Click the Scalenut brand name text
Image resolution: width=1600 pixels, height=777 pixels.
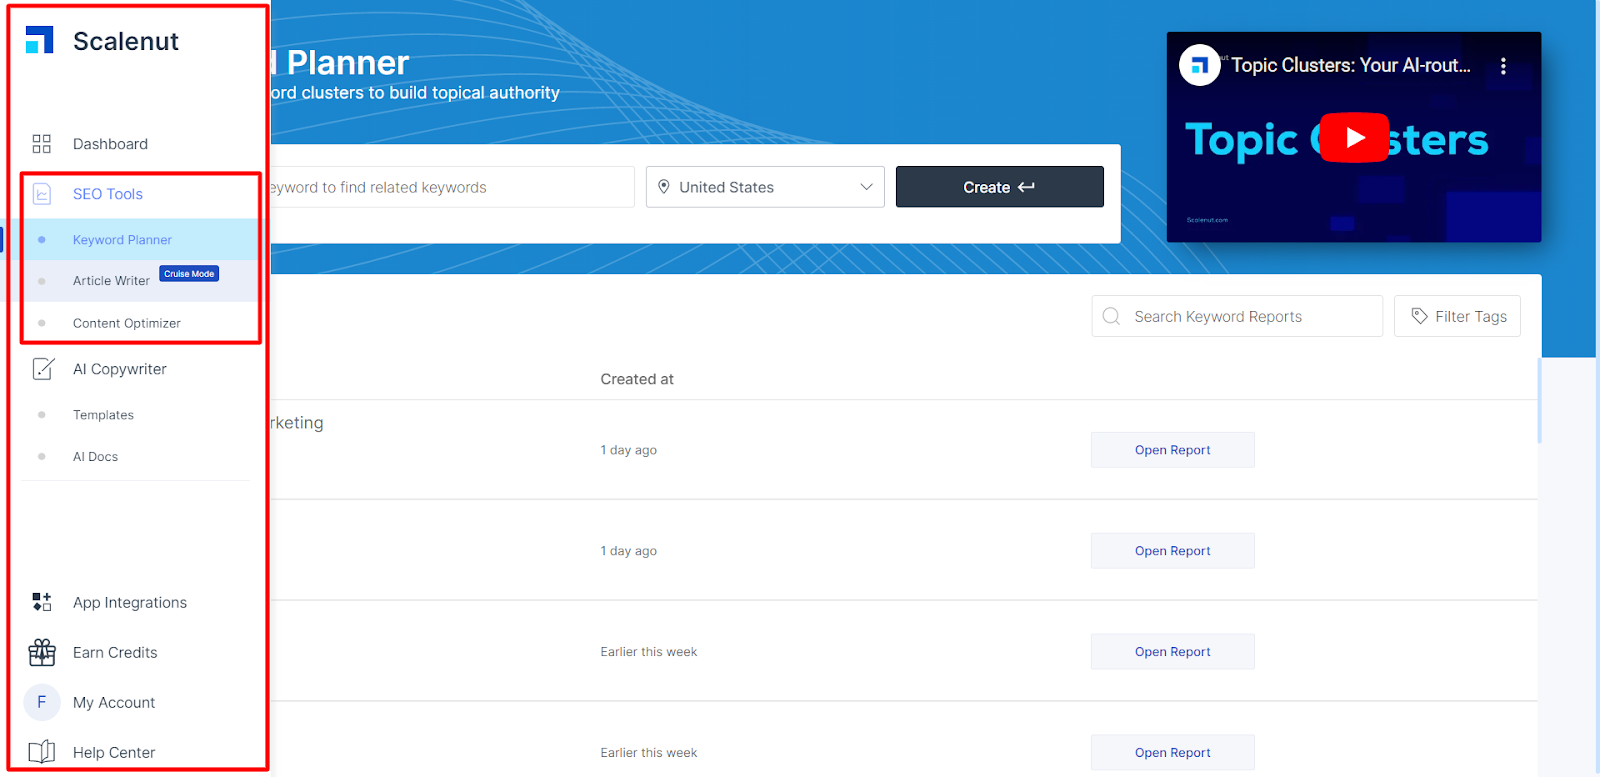126,41
